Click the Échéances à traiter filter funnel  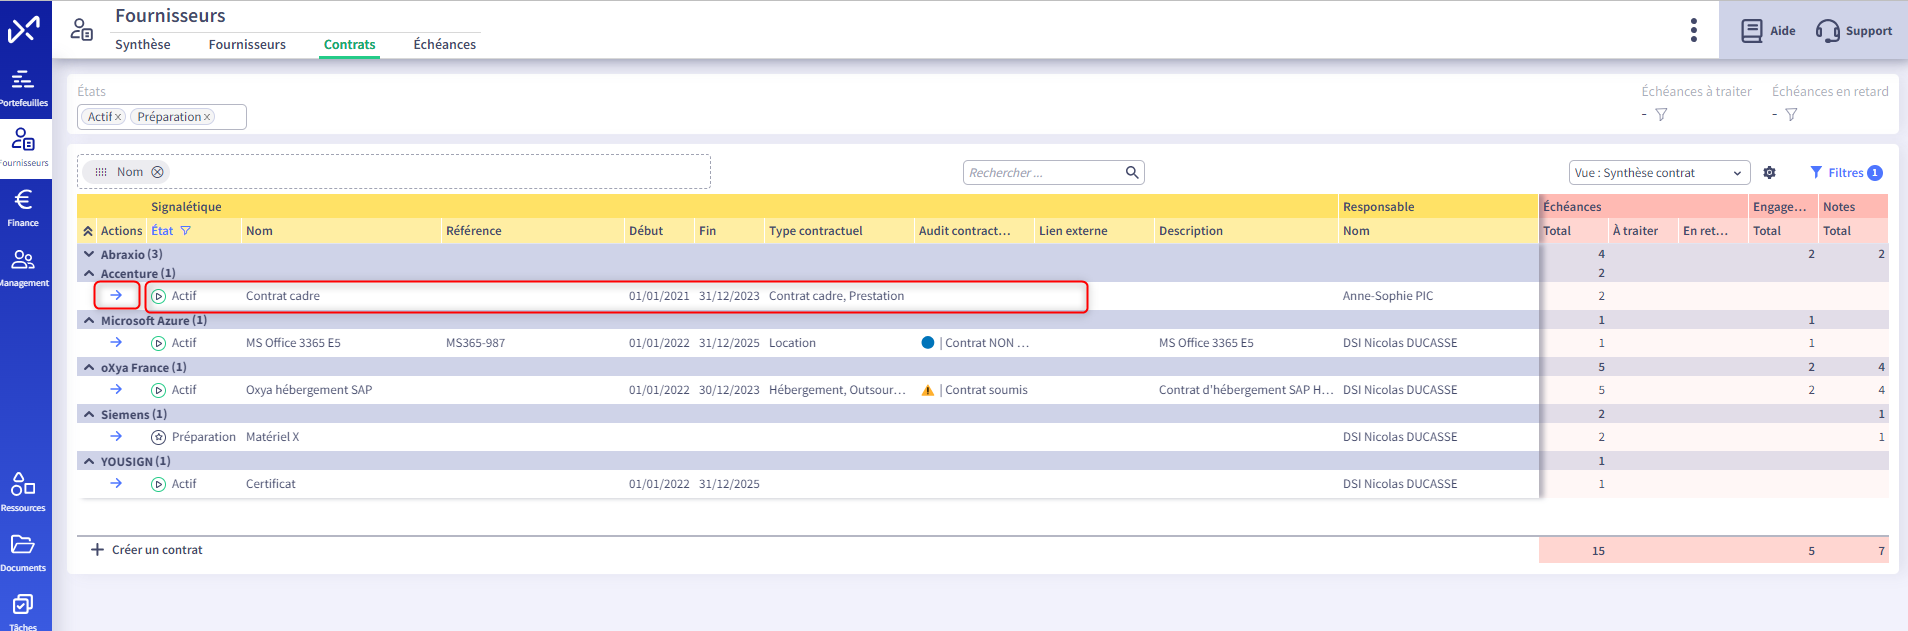[1661, 115]
